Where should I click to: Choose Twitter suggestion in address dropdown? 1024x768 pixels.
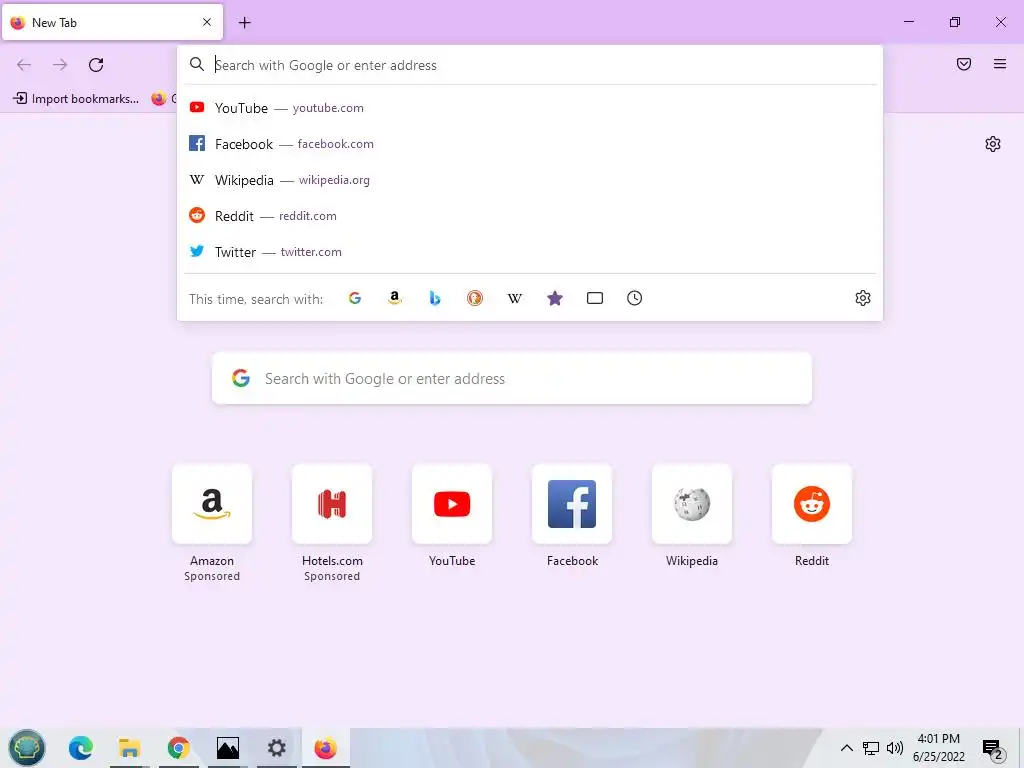530,251
